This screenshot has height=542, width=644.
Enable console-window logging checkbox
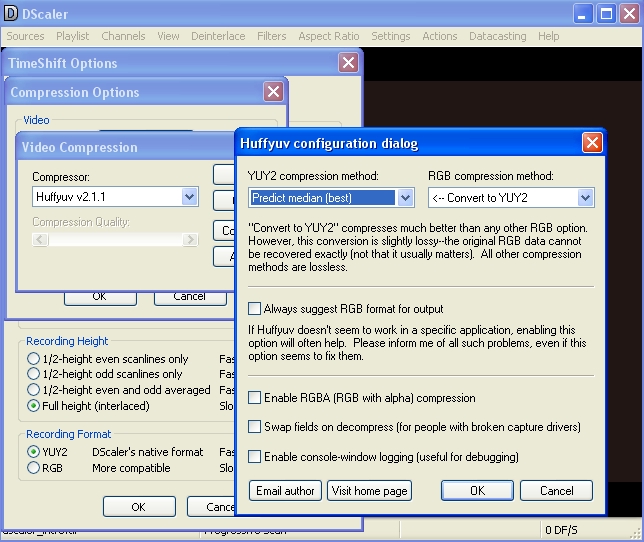(254, 457)
